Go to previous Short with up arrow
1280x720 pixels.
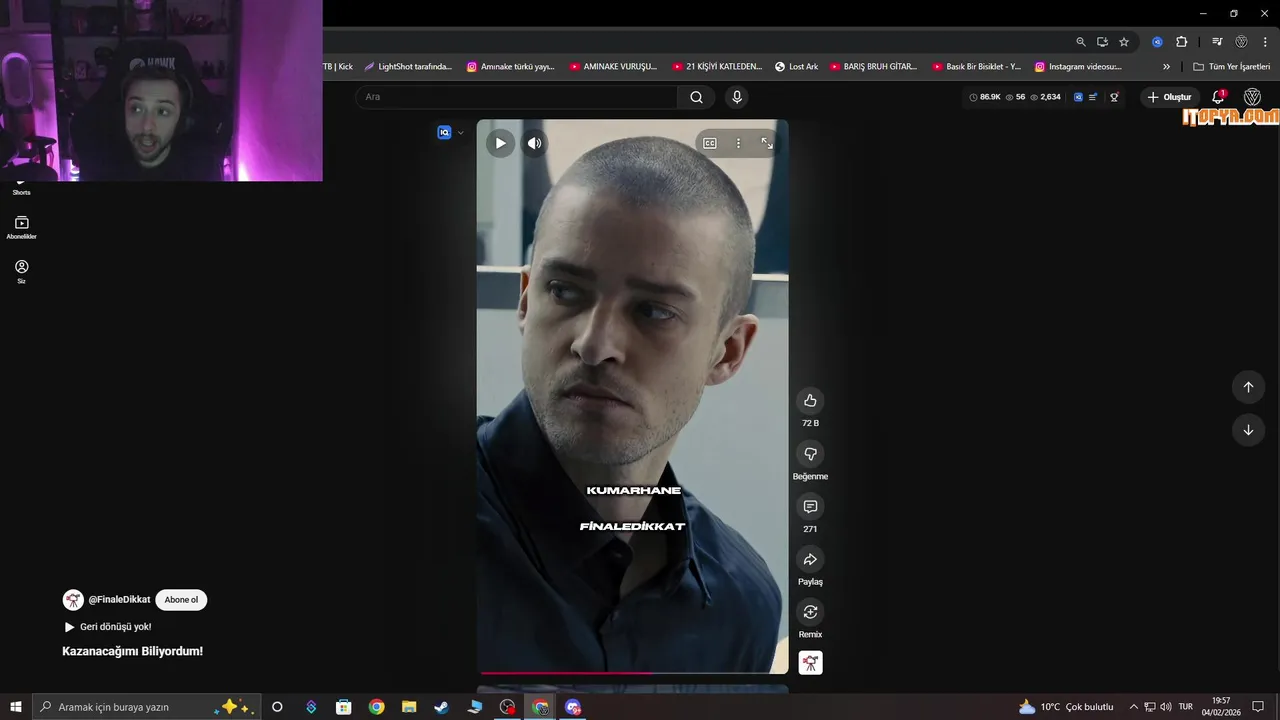[x=1248, y=387]
